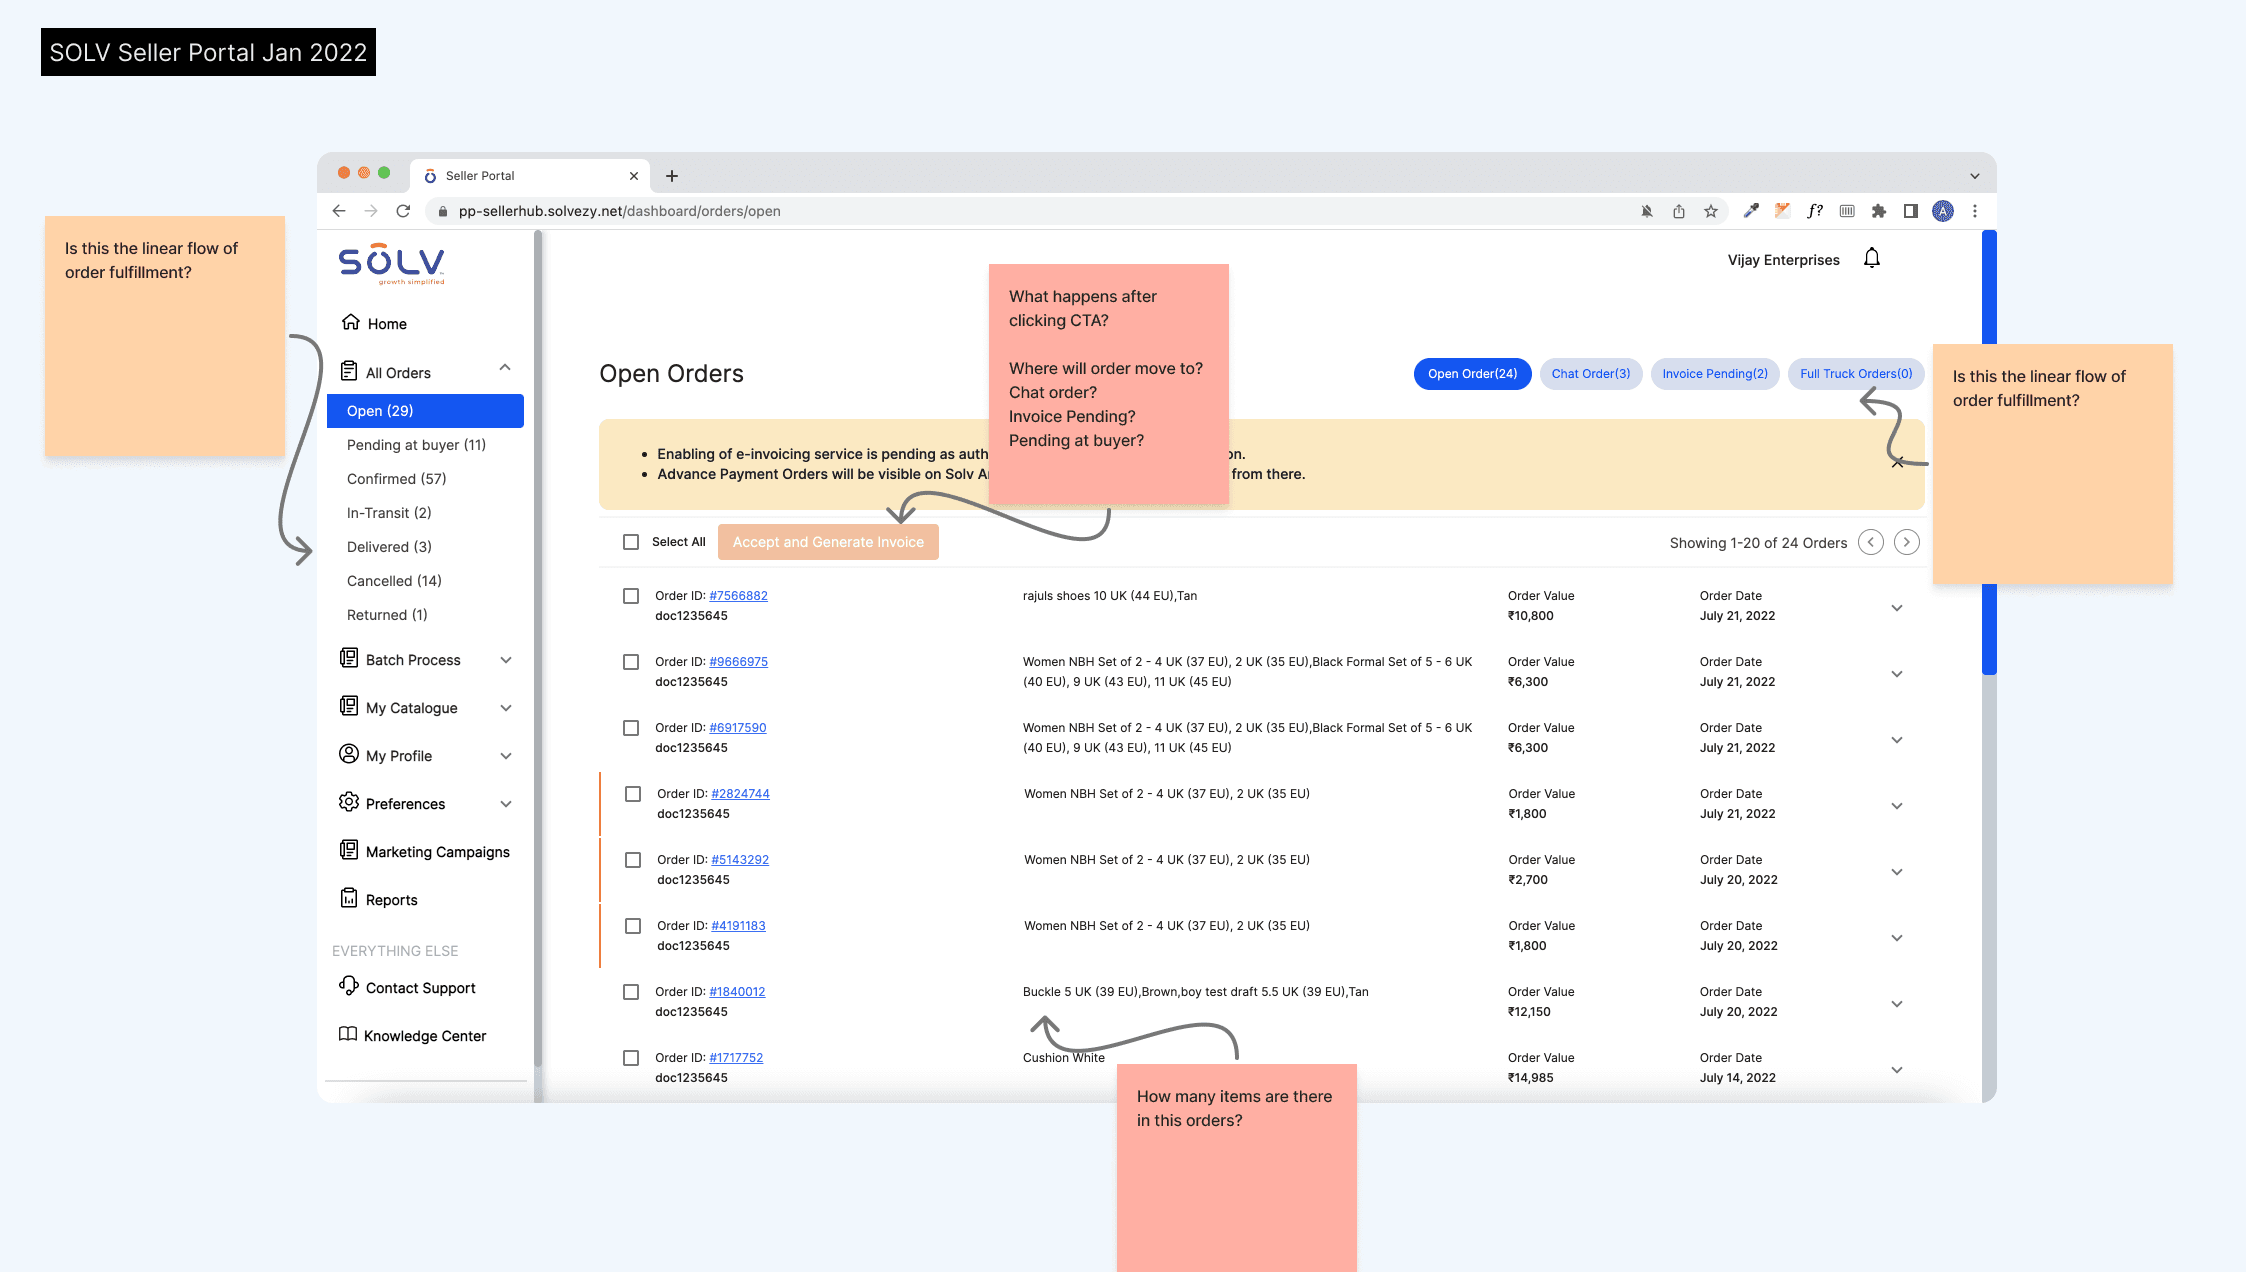Open the notifications bell
The width and height of the screenshot is (2246, 1272).
click(1872, 259)
